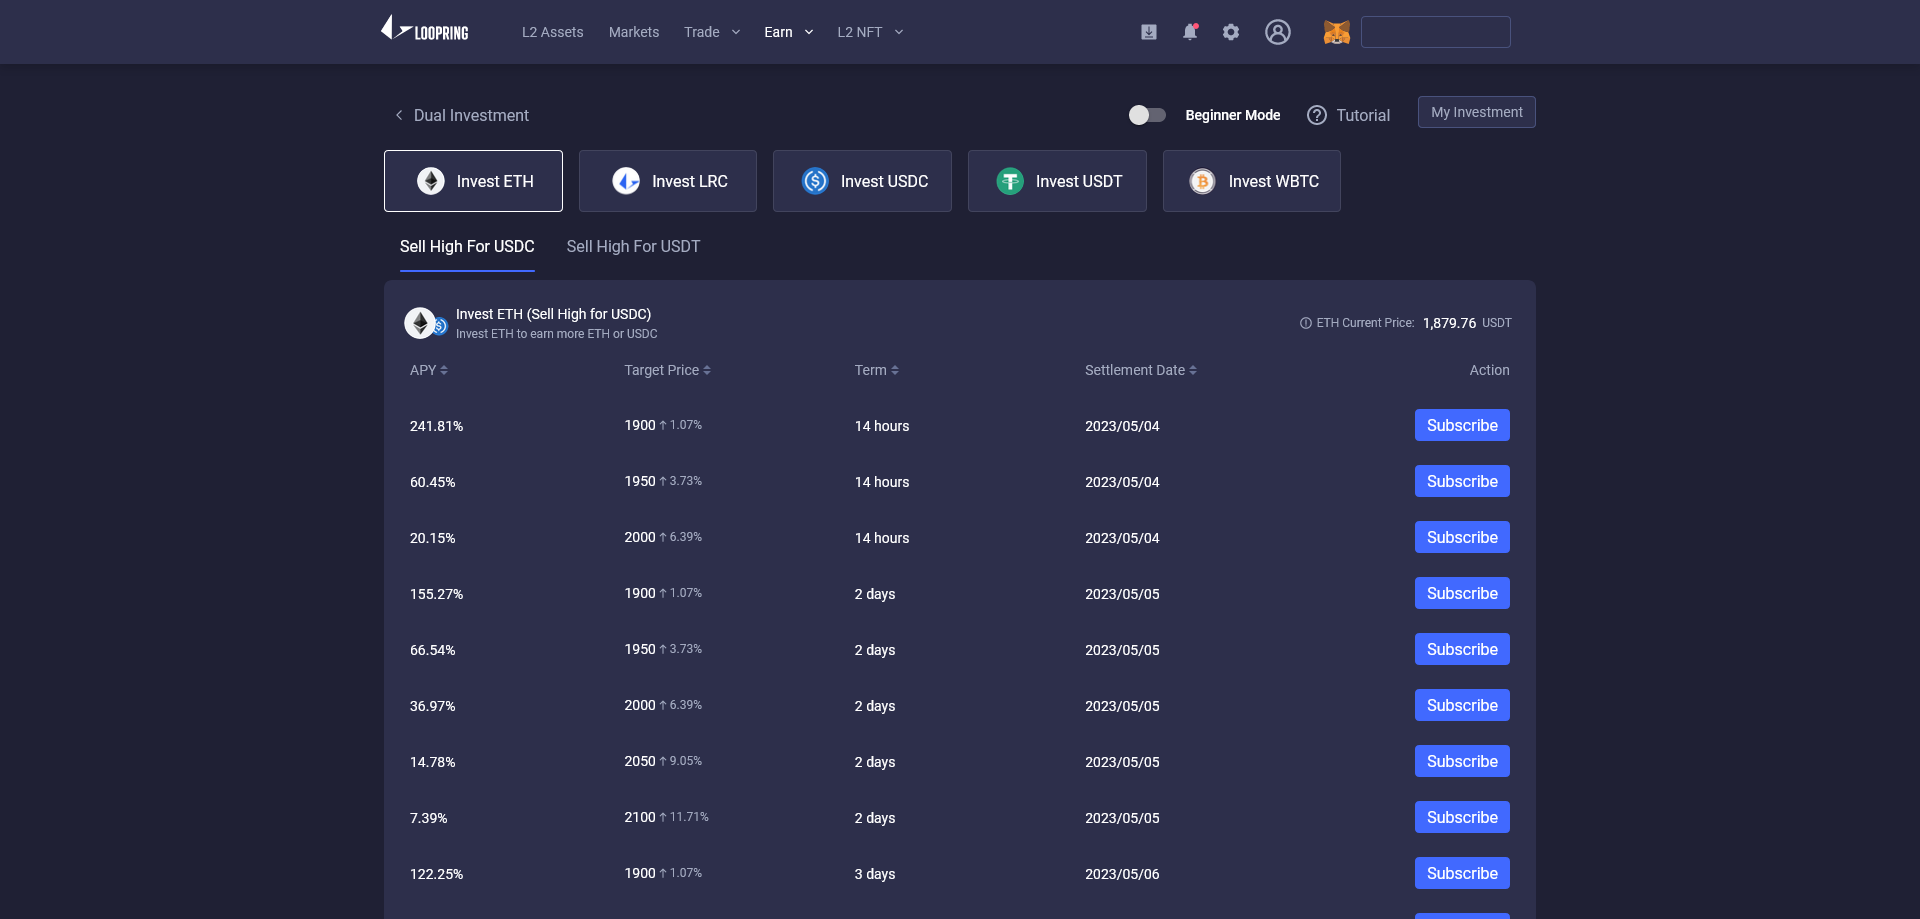Open the Markets menu item
The width and height of the screenshot is (1920, 919).
pos(634,32)
